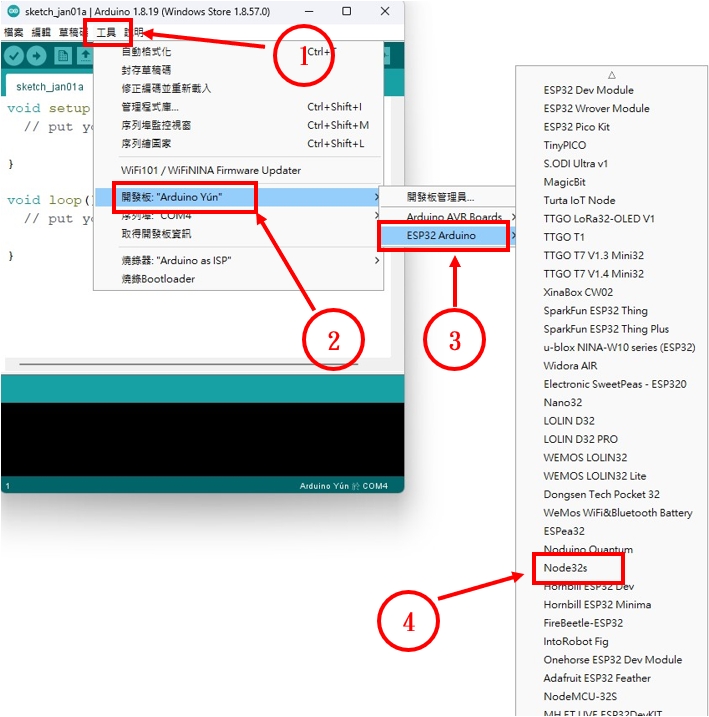Click the Open sketch upward-arrow icon
Screen dimensions: 709x717
click(85, 56)
